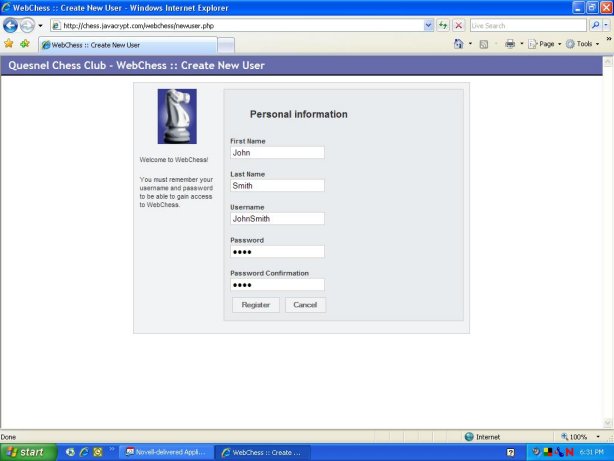Switch to WebChess taskbar window button
This screenshot has width=614, height=461.
262,452
